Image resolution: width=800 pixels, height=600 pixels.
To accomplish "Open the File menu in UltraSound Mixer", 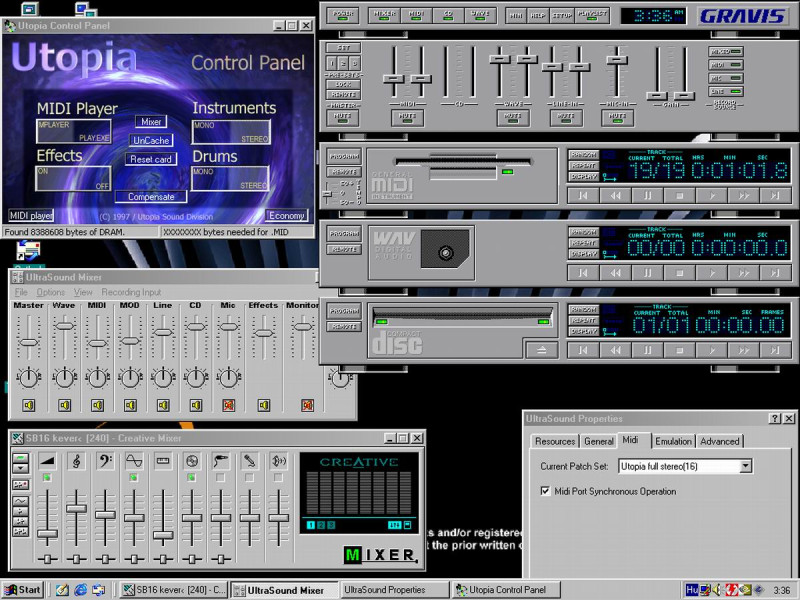I will [x=21, y=292].
